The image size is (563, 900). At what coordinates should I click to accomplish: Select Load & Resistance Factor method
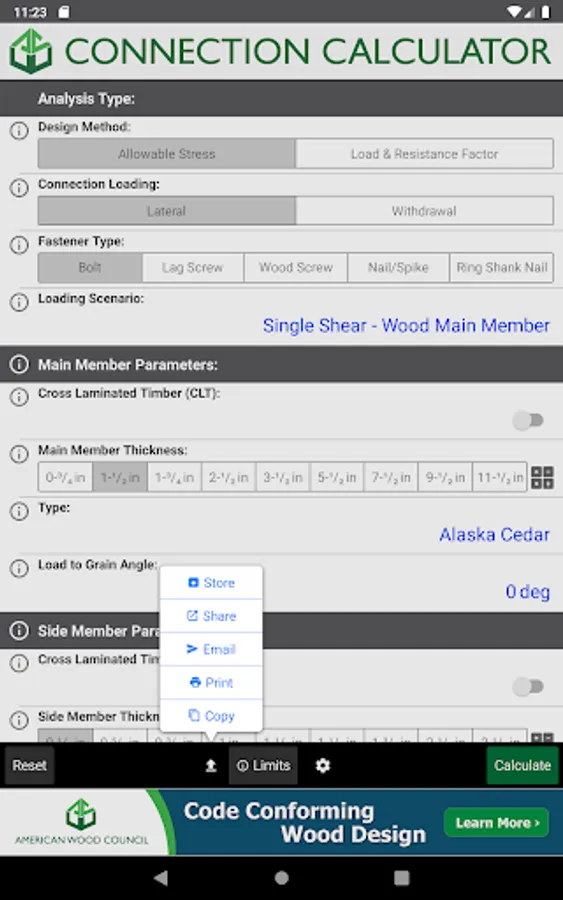click(x=425, y=154)
